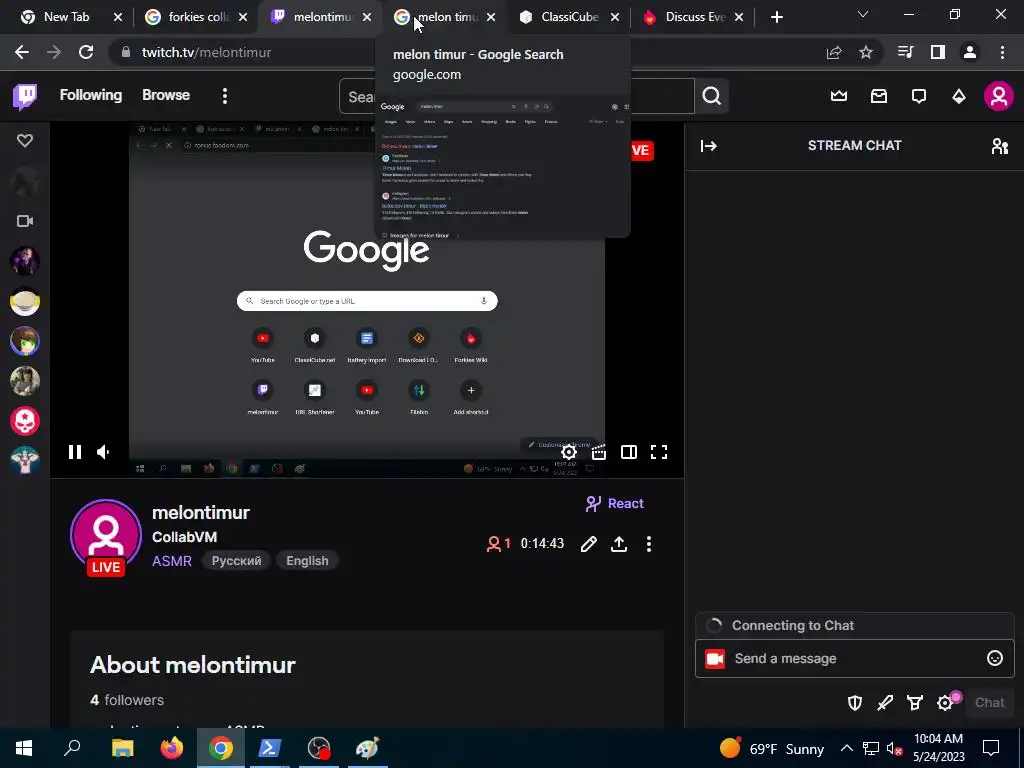Open the stream three-dot options menu
This screenshot has height=768, width=1024.
648,544
